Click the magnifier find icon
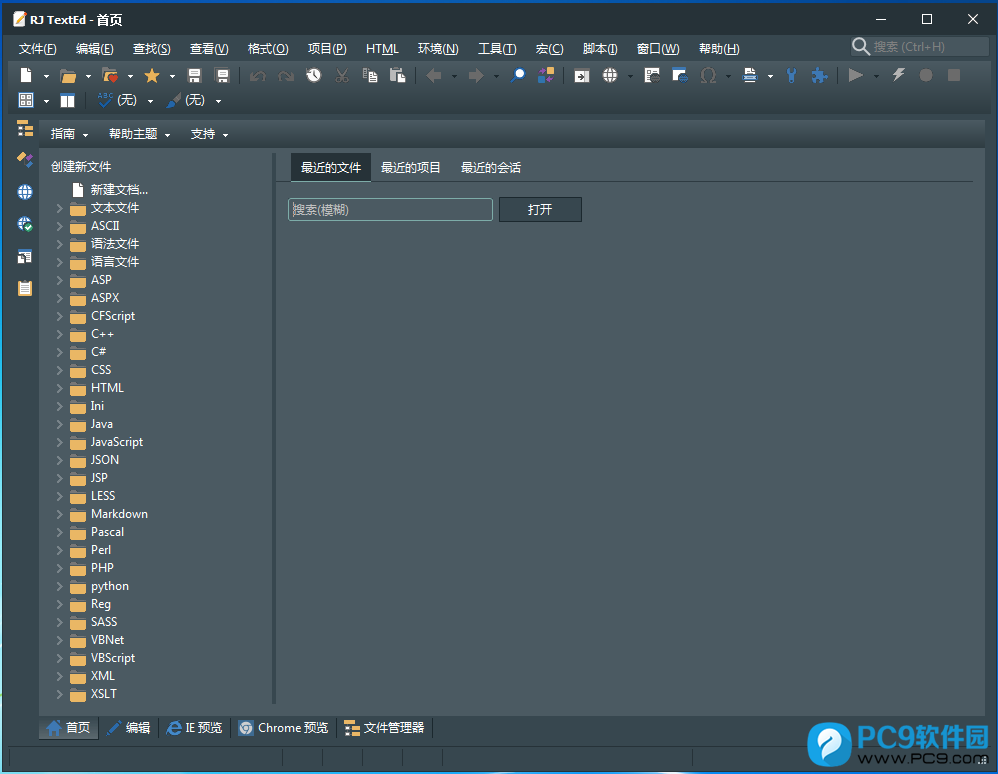 [518, 75]
